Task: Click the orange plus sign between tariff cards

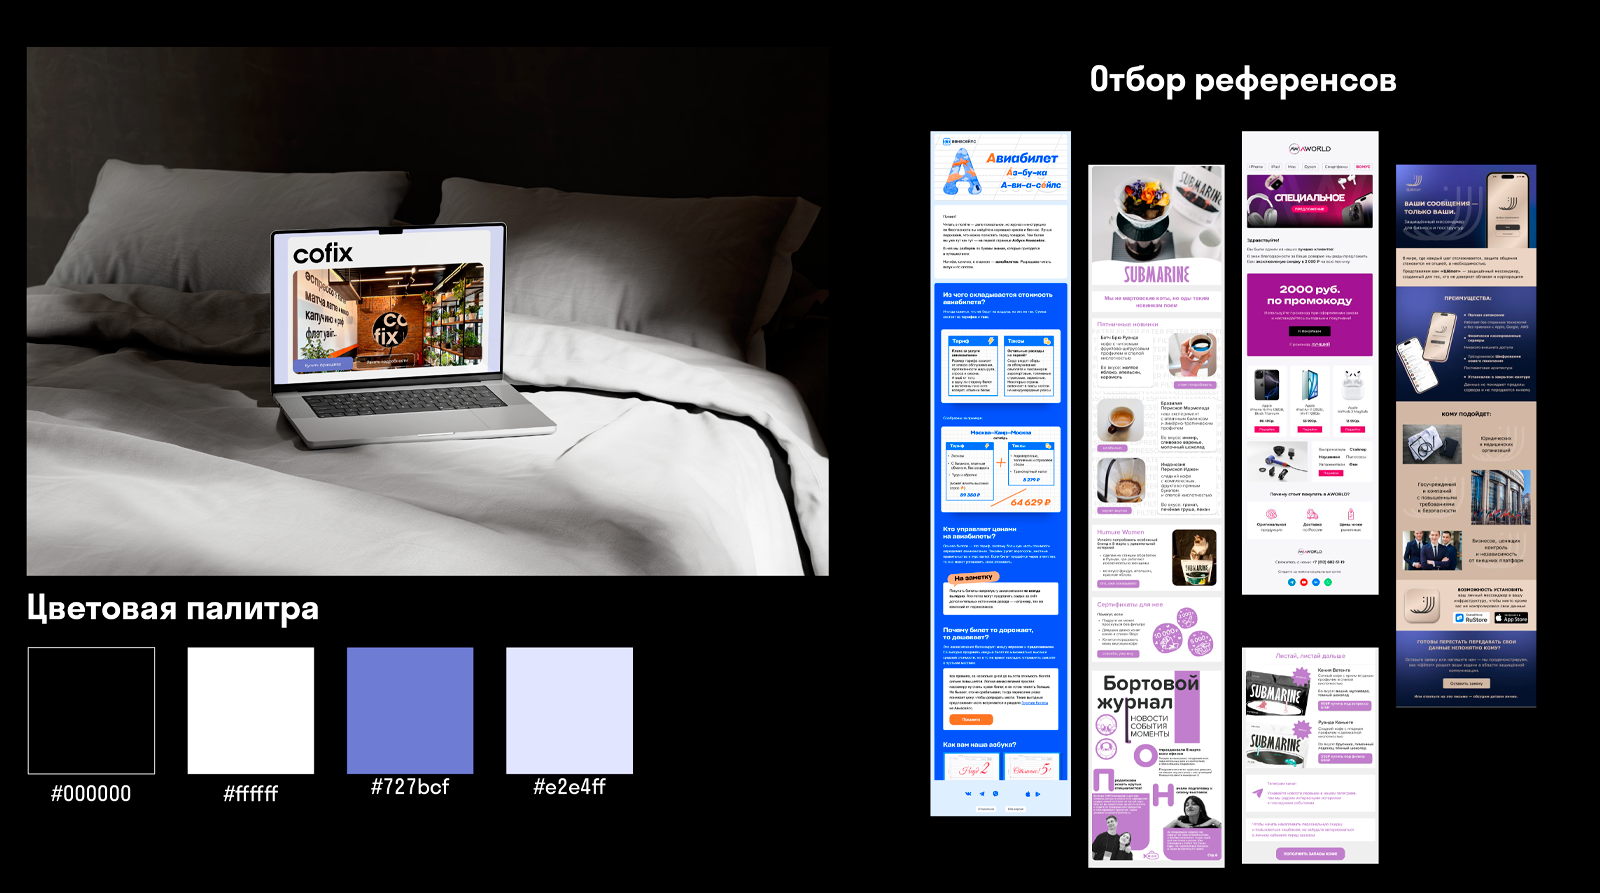Action: 1001,462
